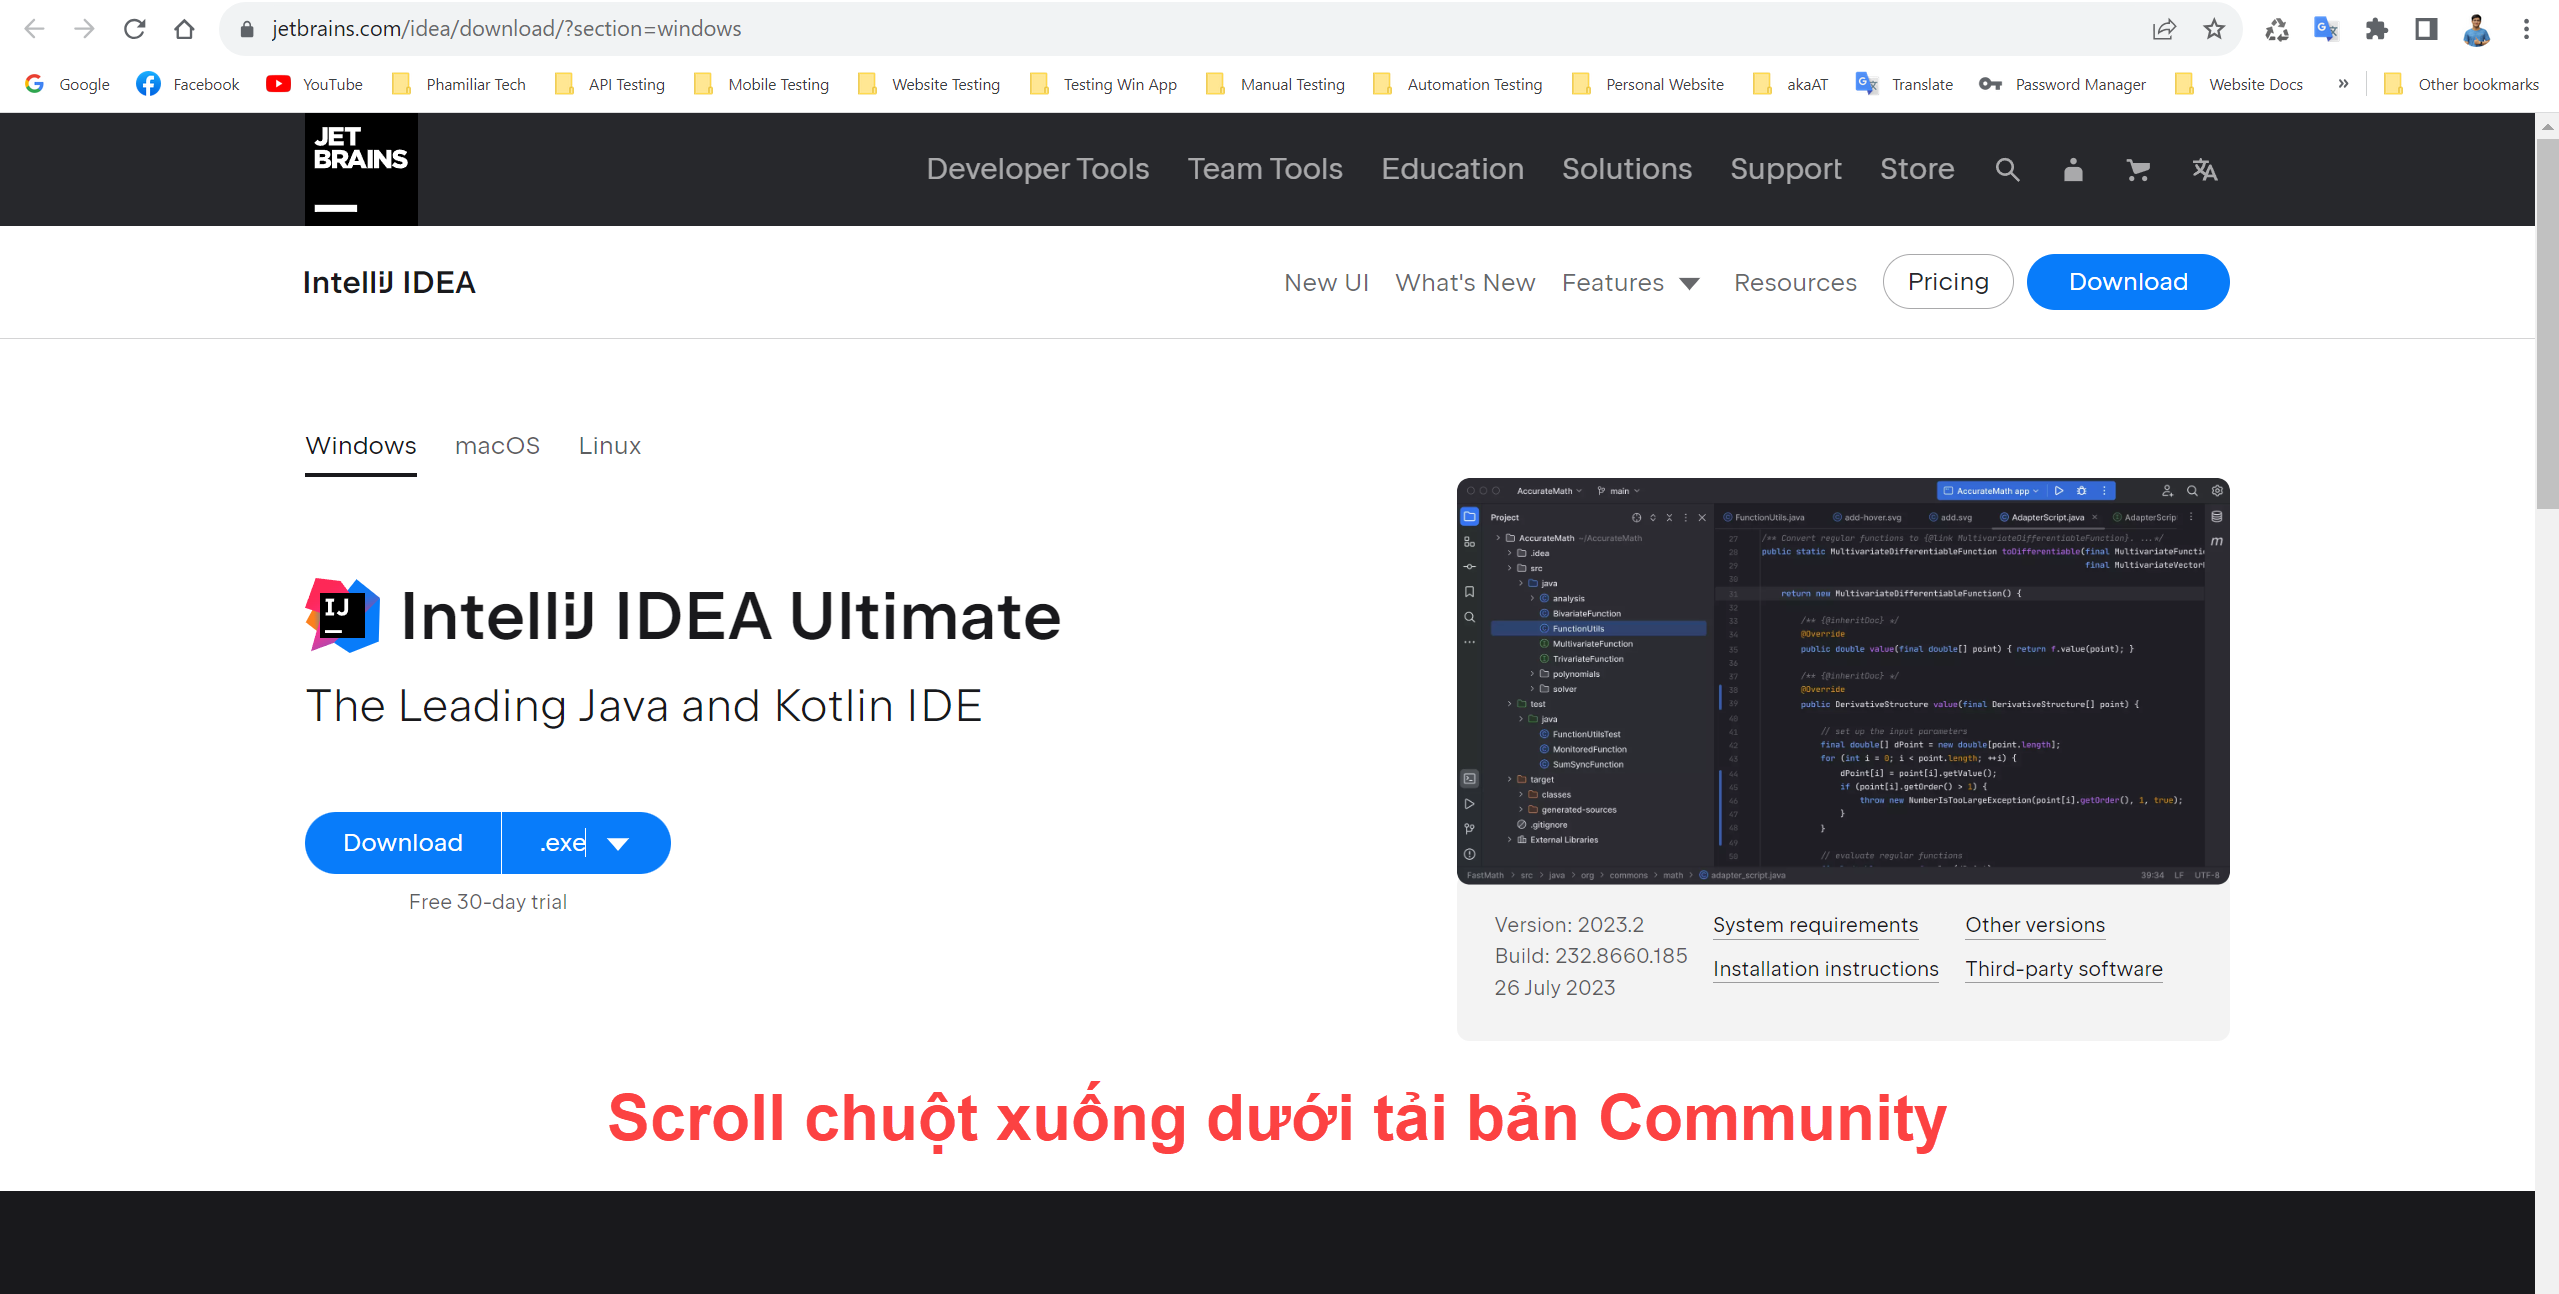Click the Download button in the header
This screenshot has height=1294, width=2559.
click(2128, 282)
